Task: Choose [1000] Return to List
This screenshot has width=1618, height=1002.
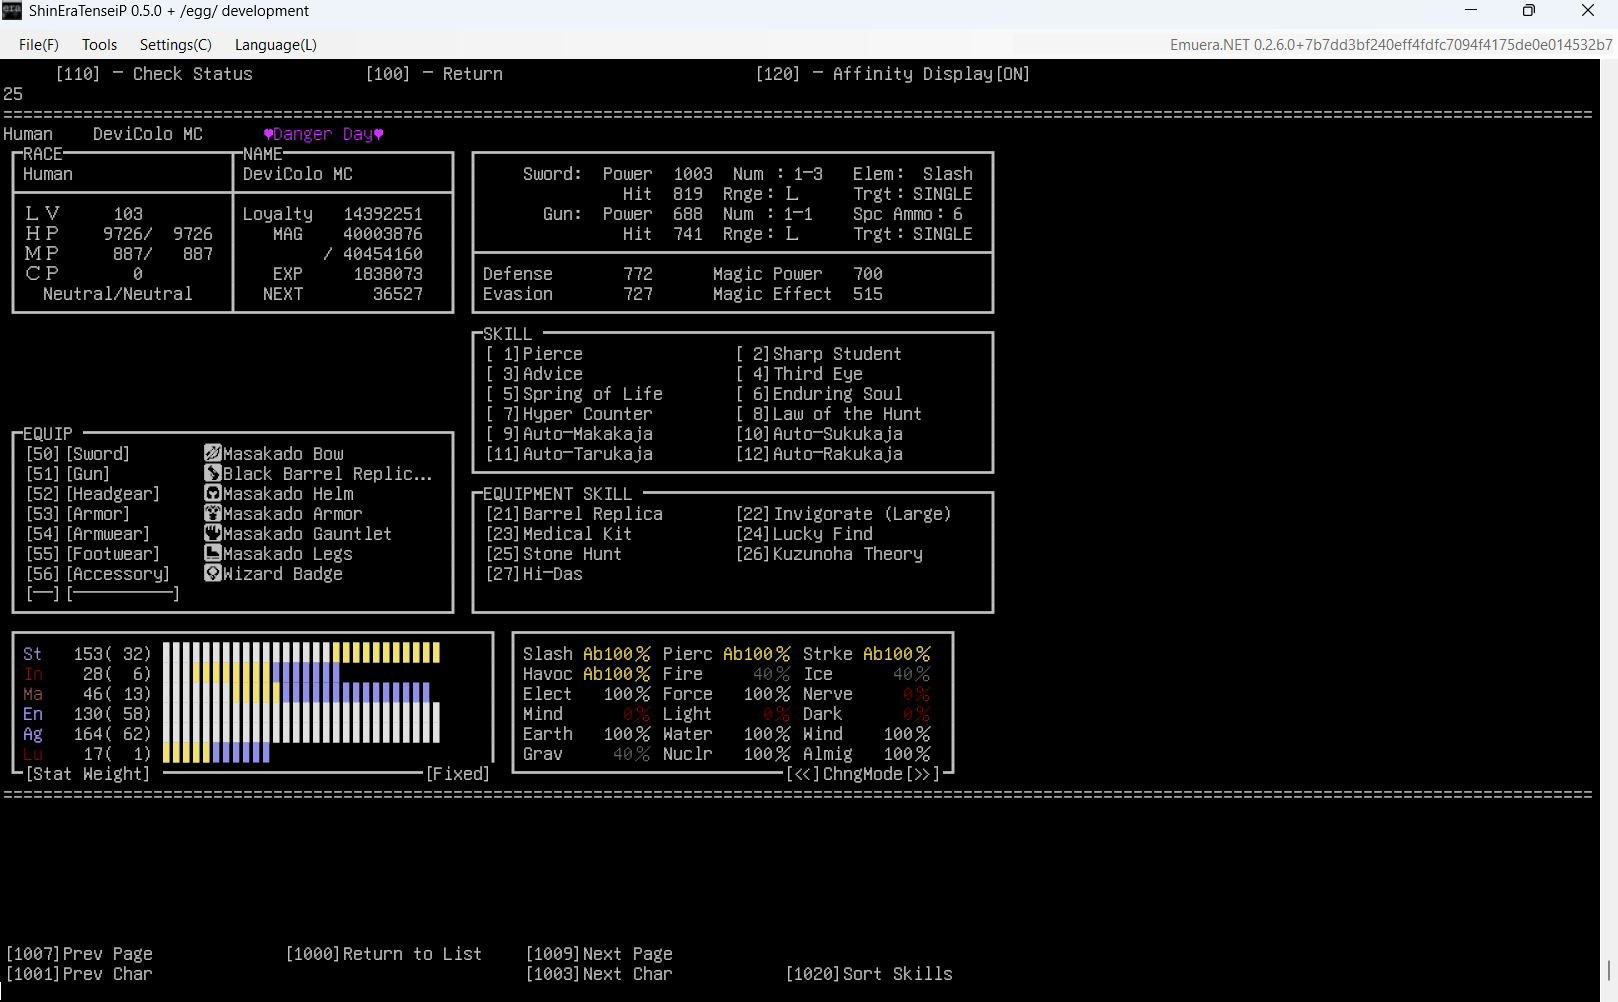Action: tap(383, 954)
